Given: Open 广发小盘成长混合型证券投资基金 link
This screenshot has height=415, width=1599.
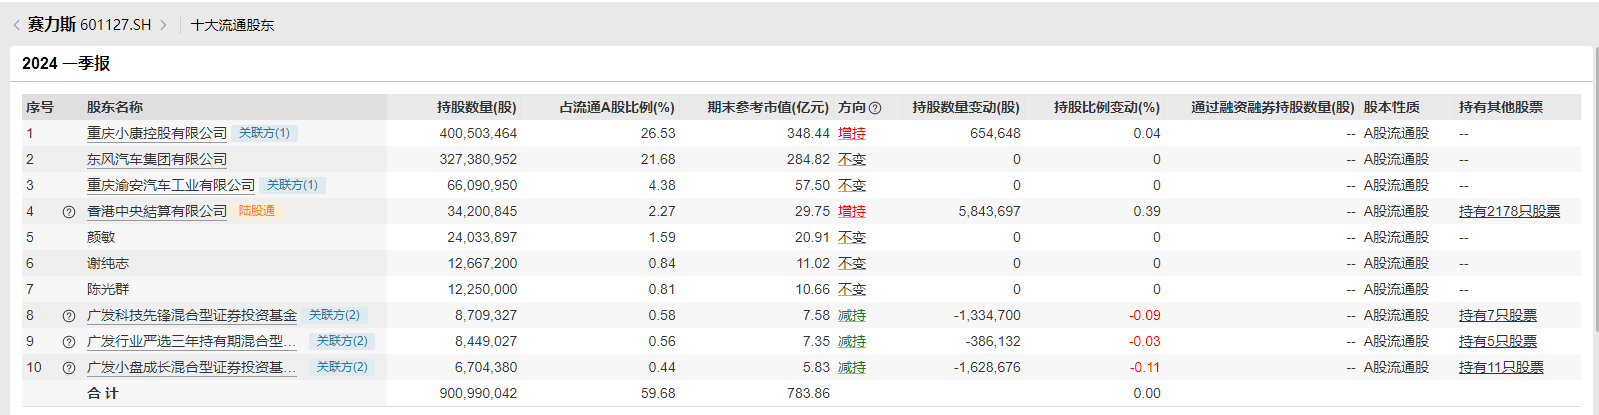Looking at the screenshot, I should 192,367.
